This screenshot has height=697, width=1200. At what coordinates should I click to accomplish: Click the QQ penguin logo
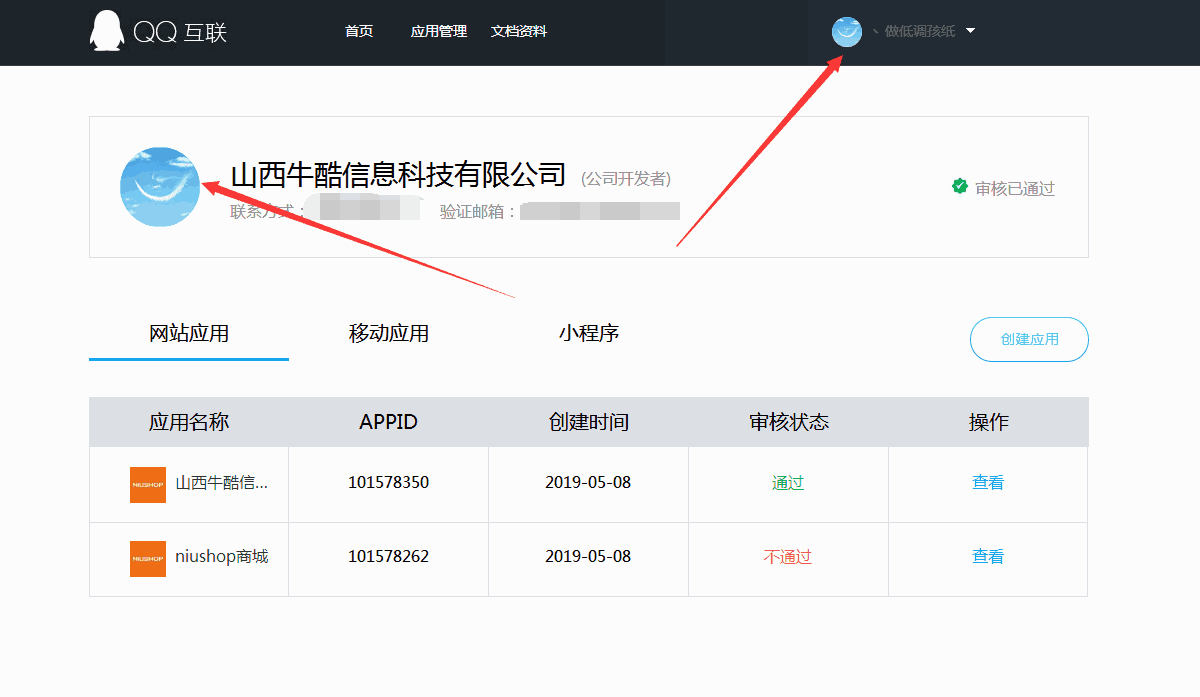point(106,31)
